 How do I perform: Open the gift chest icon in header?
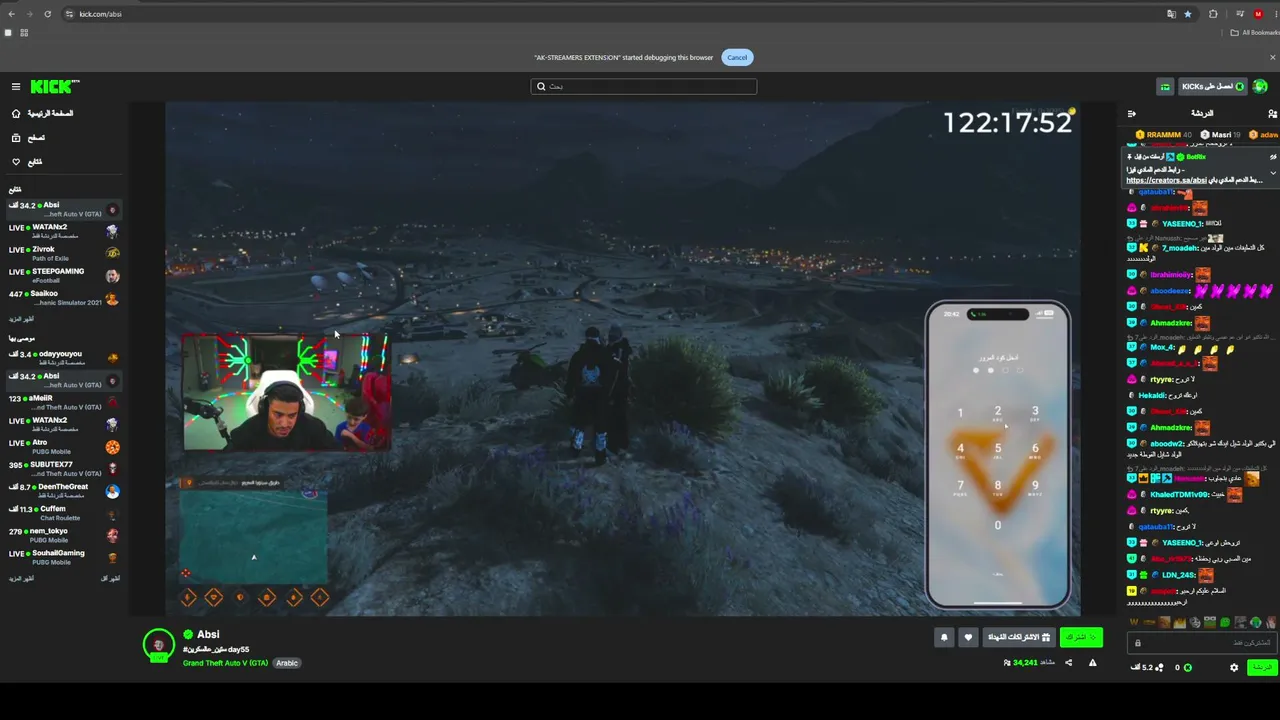pyautogui.click(x=1165, y=87)
